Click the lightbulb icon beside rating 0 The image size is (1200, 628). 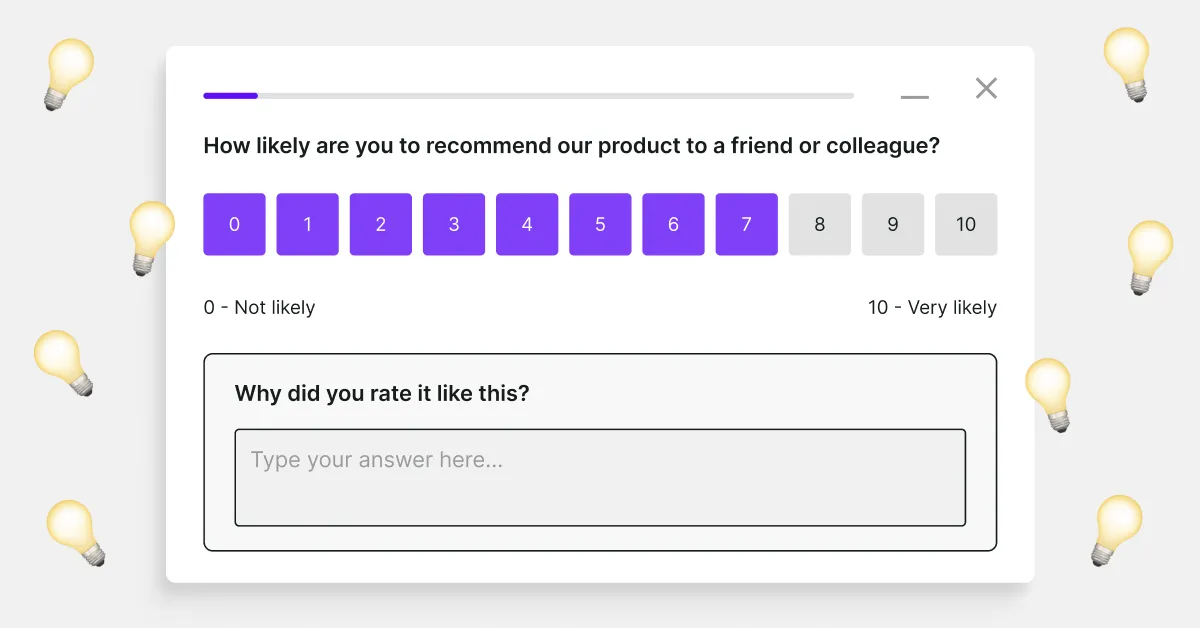(151, 236)
